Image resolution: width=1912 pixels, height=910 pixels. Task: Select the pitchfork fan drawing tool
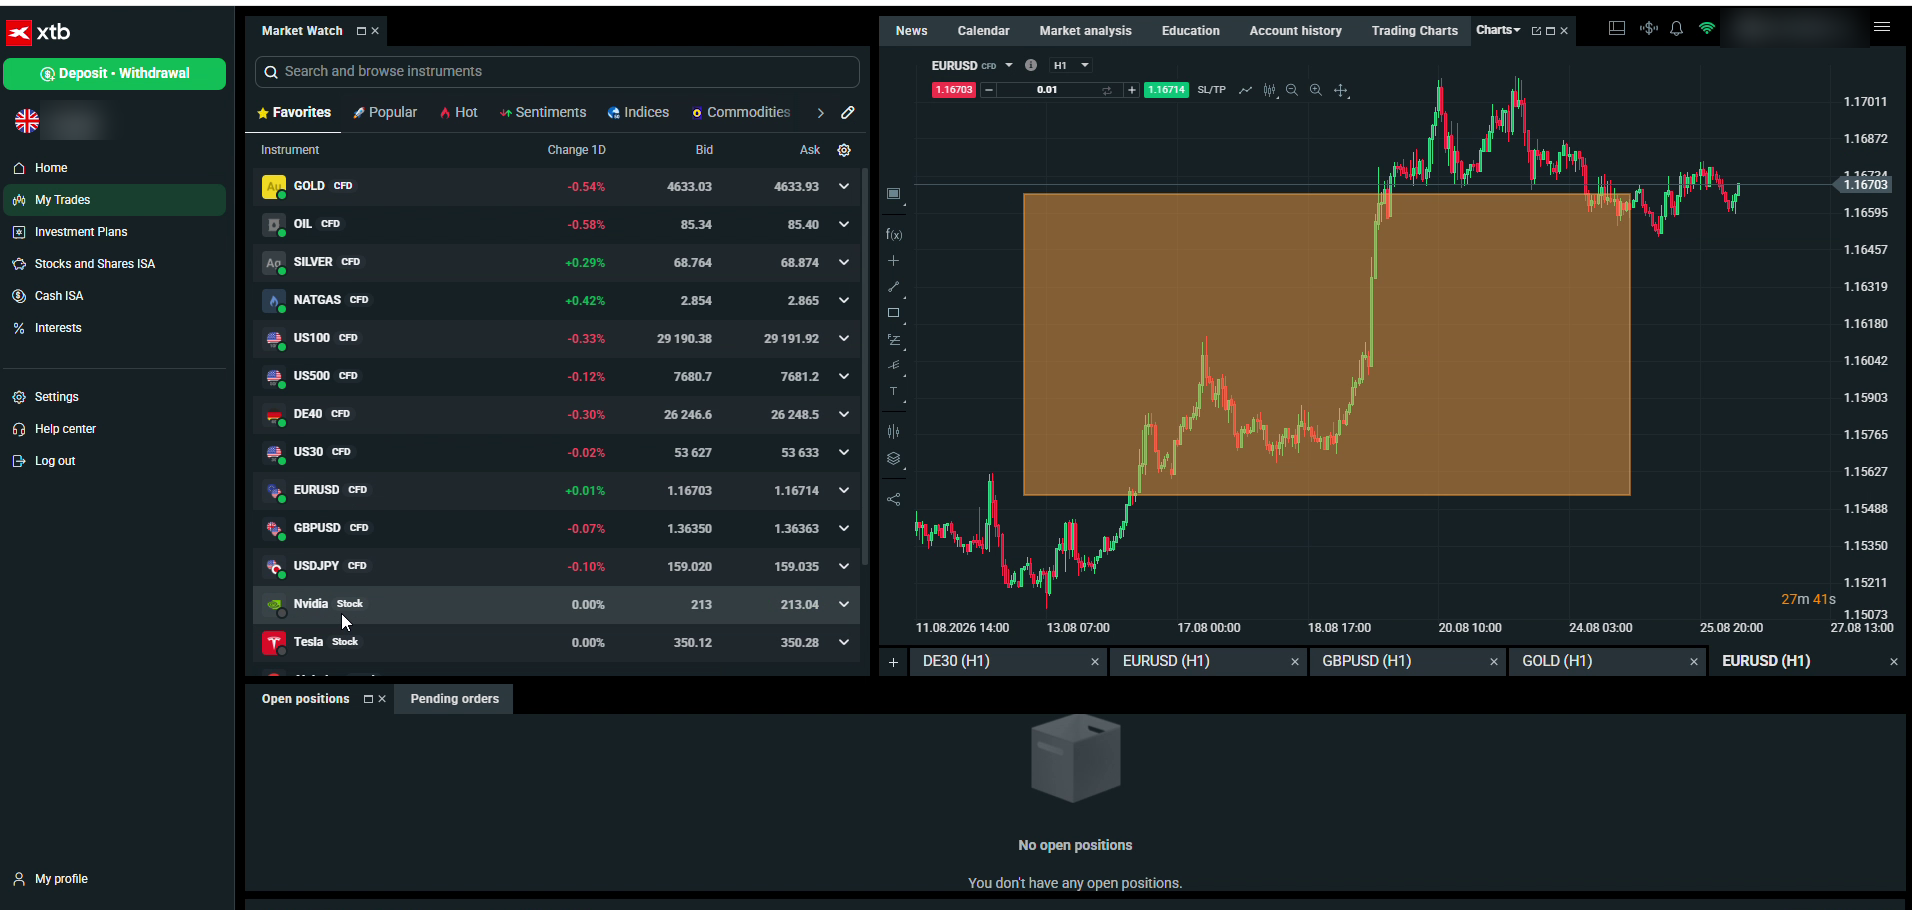[894, 366]
